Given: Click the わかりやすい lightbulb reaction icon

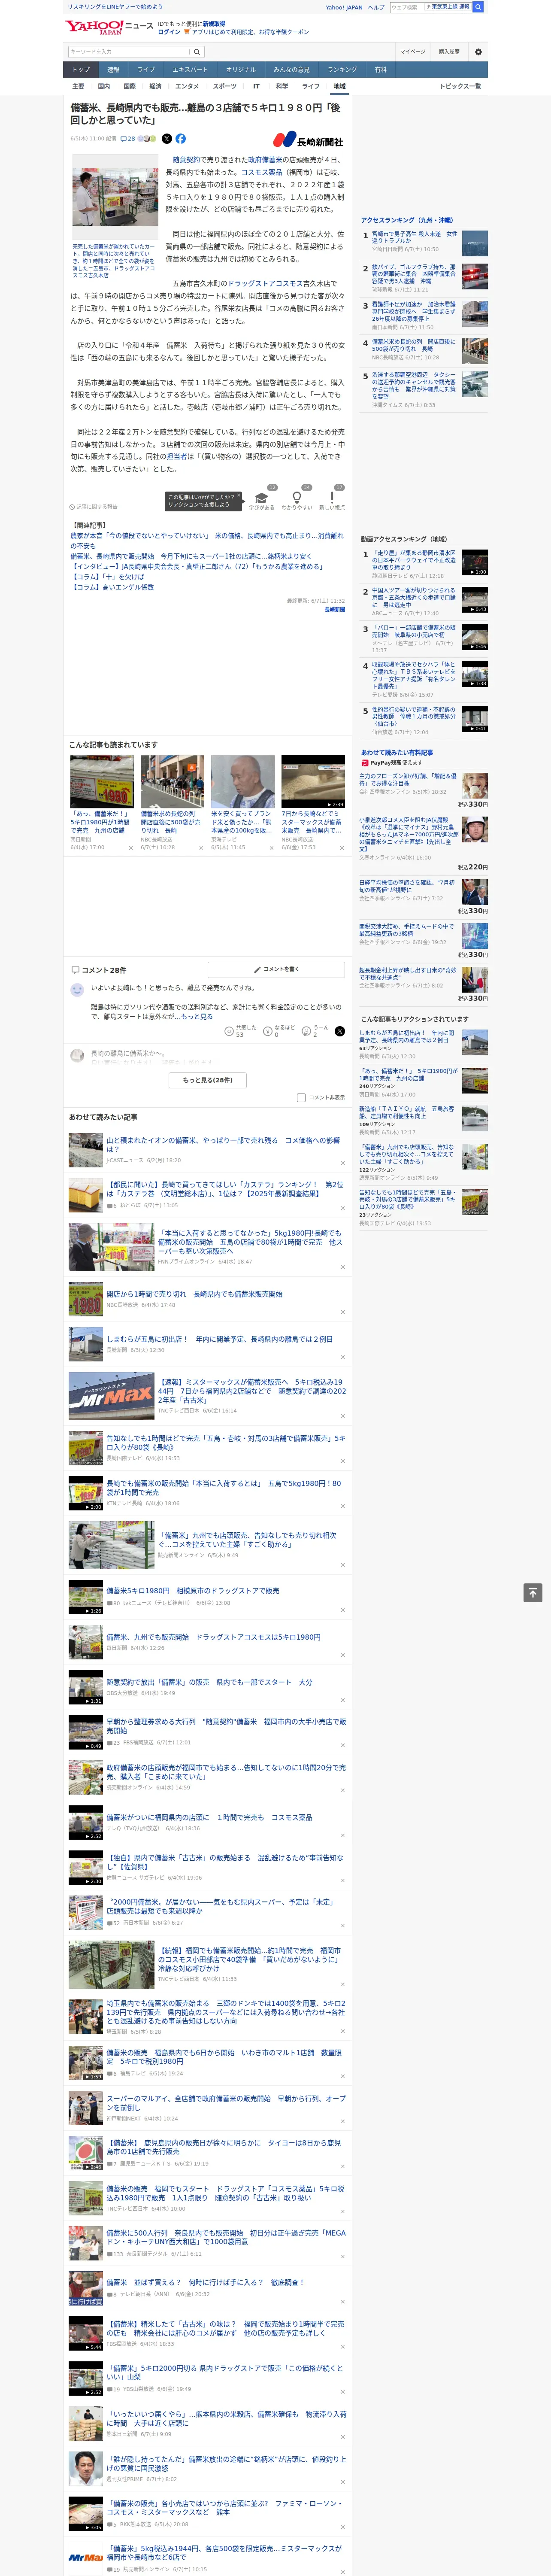Looking at the screenshot, I should (x=296, y=497).
